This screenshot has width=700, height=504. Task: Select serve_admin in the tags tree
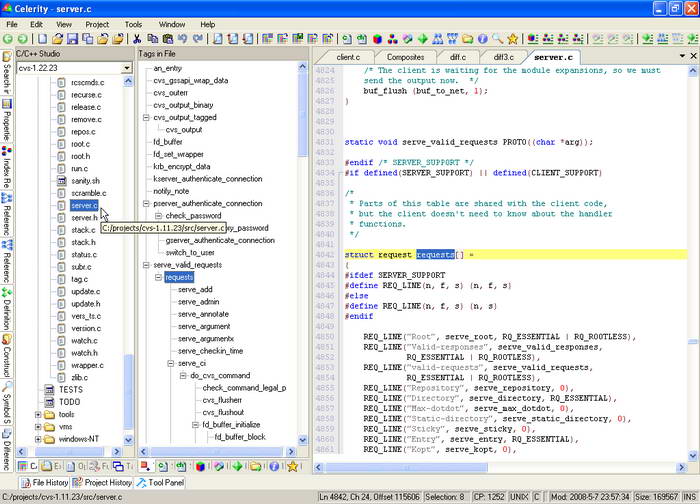click(198, 301)
